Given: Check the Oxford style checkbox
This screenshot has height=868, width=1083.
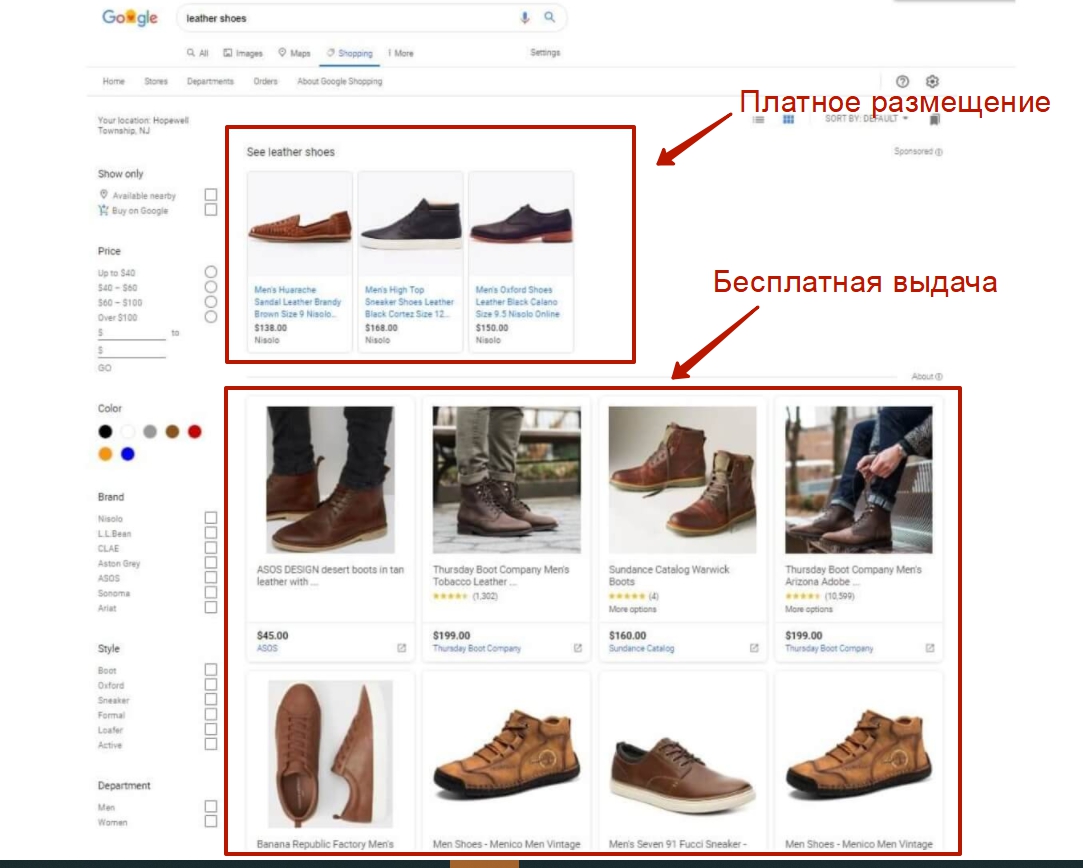Looking at the screenshot, I should [x=211, y=685].
